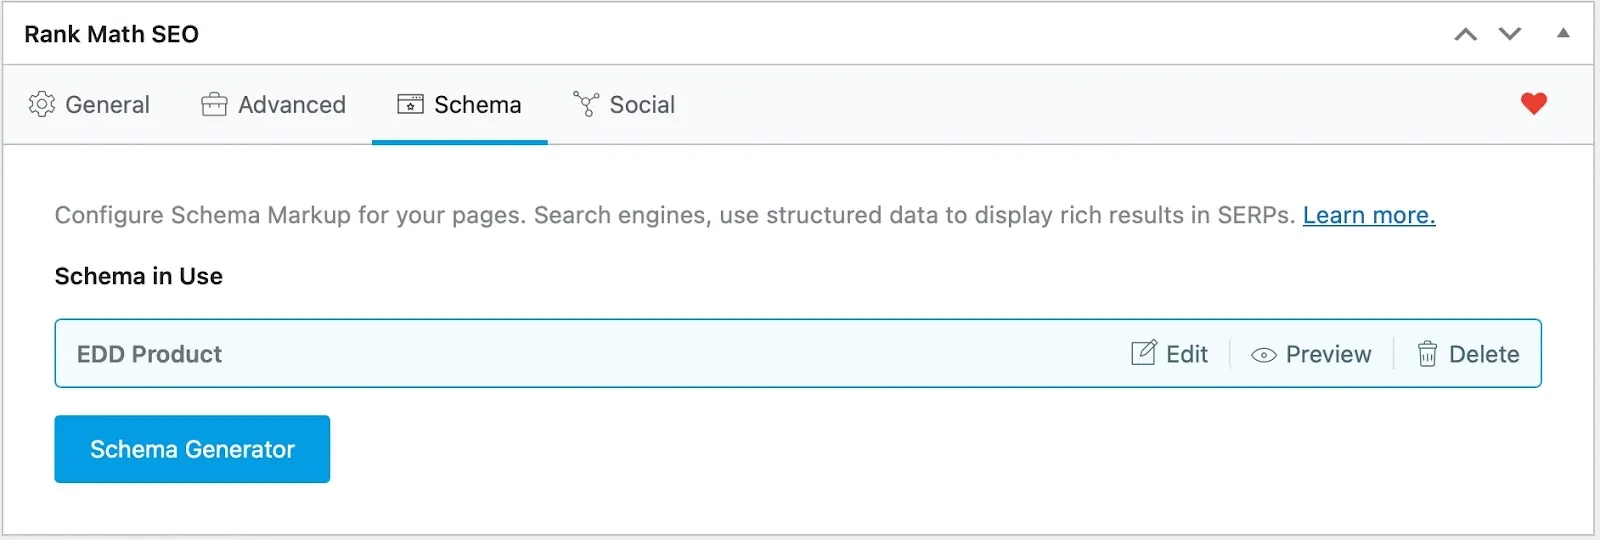Collapse the Rank Math SEO panel with the triangle
1600x540 pixels.
pos(1563,33)
